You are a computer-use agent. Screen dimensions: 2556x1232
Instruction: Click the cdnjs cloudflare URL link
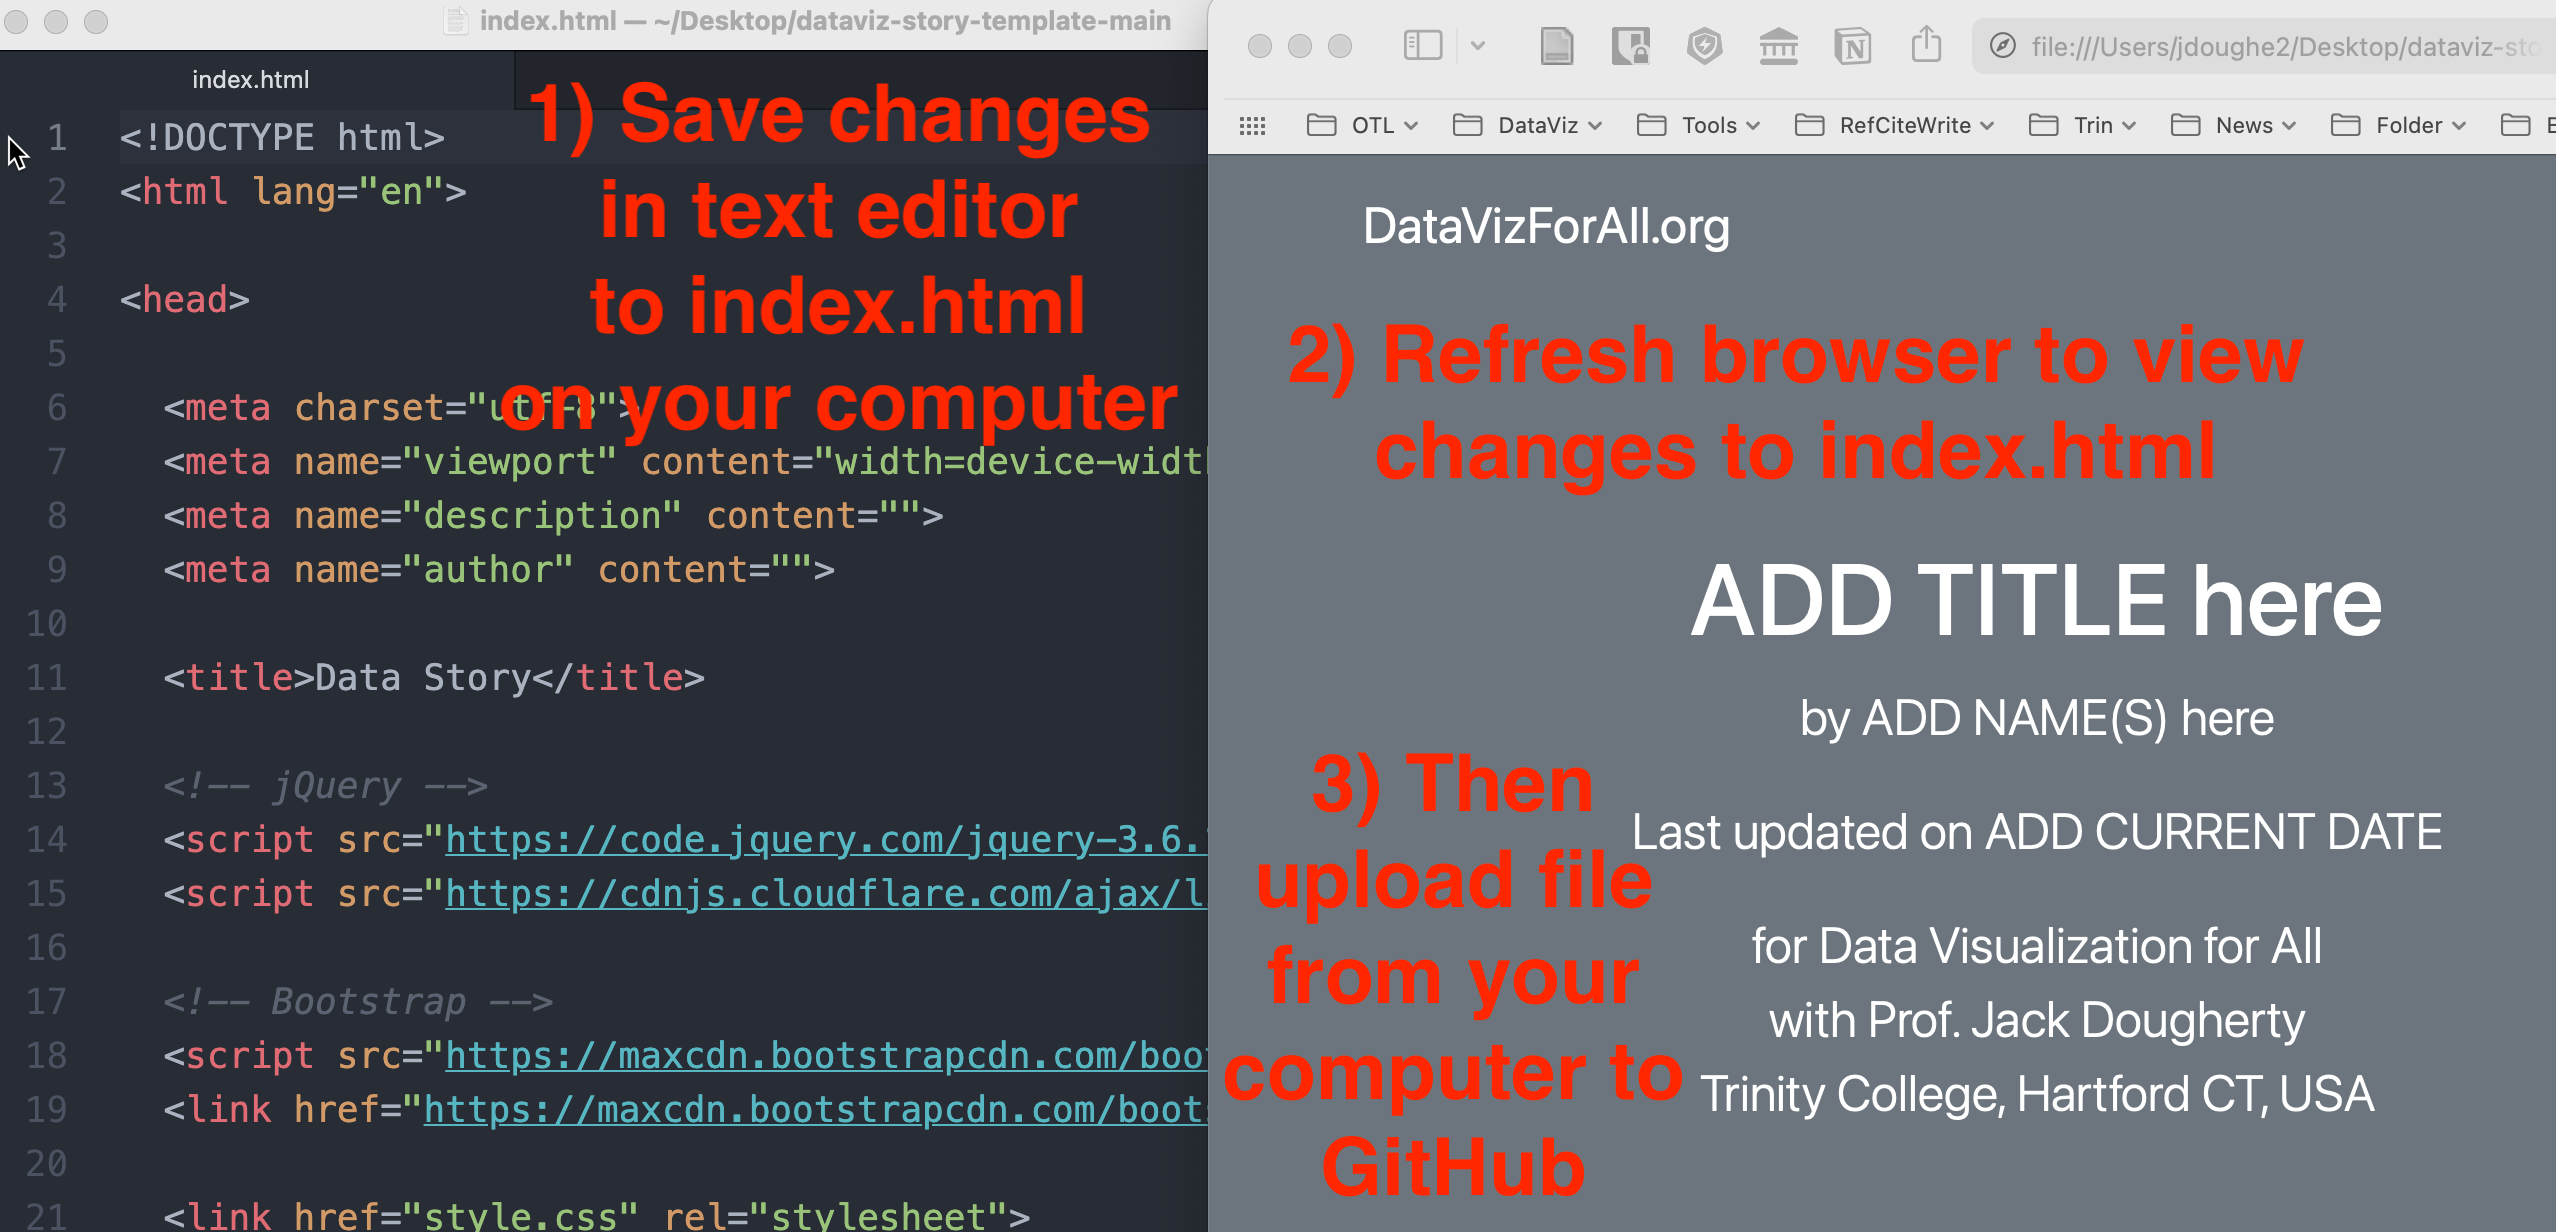(825, 894)
